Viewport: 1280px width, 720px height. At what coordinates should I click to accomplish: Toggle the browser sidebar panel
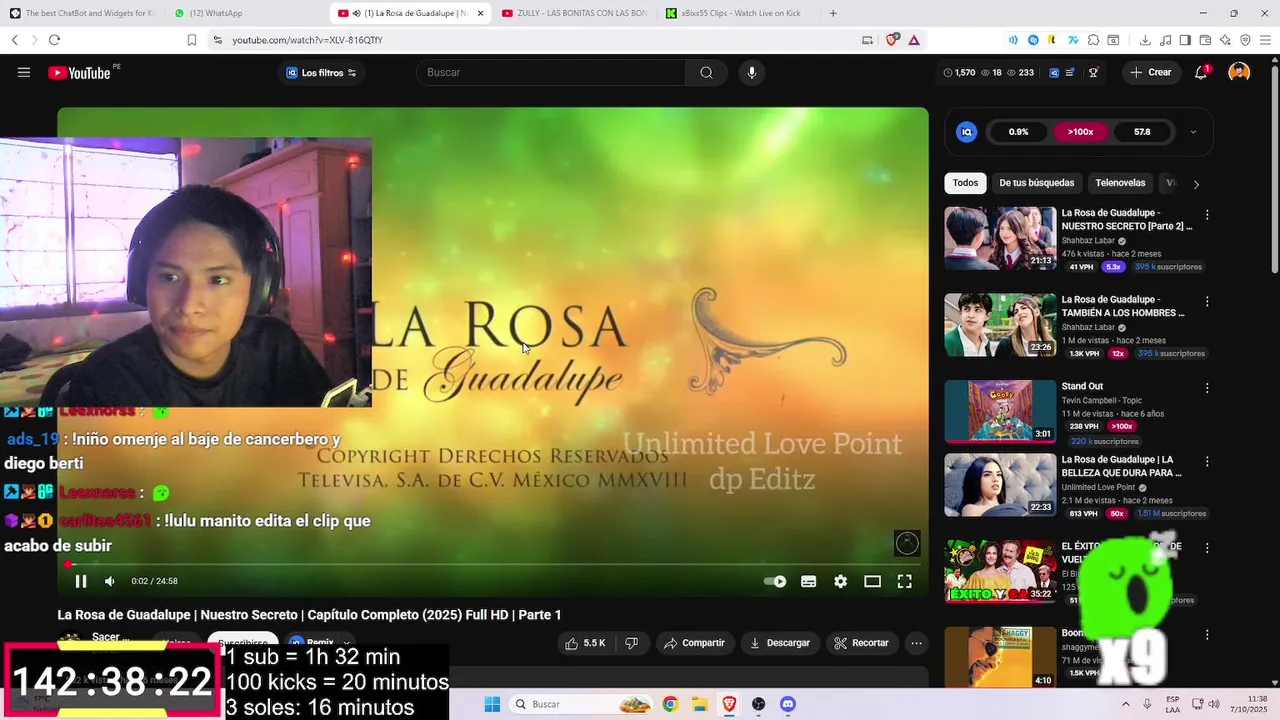click(1185, 40)
